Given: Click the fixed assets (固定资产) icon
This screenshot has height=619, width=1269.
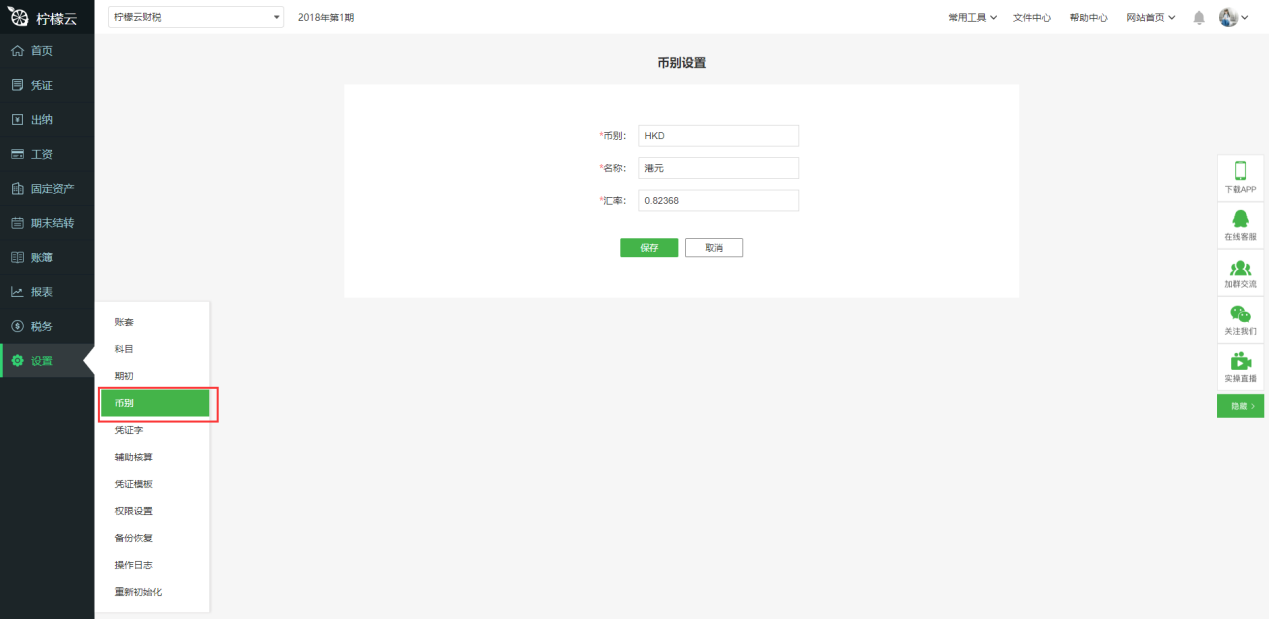Looking at the screenshot, I should 17,189.
